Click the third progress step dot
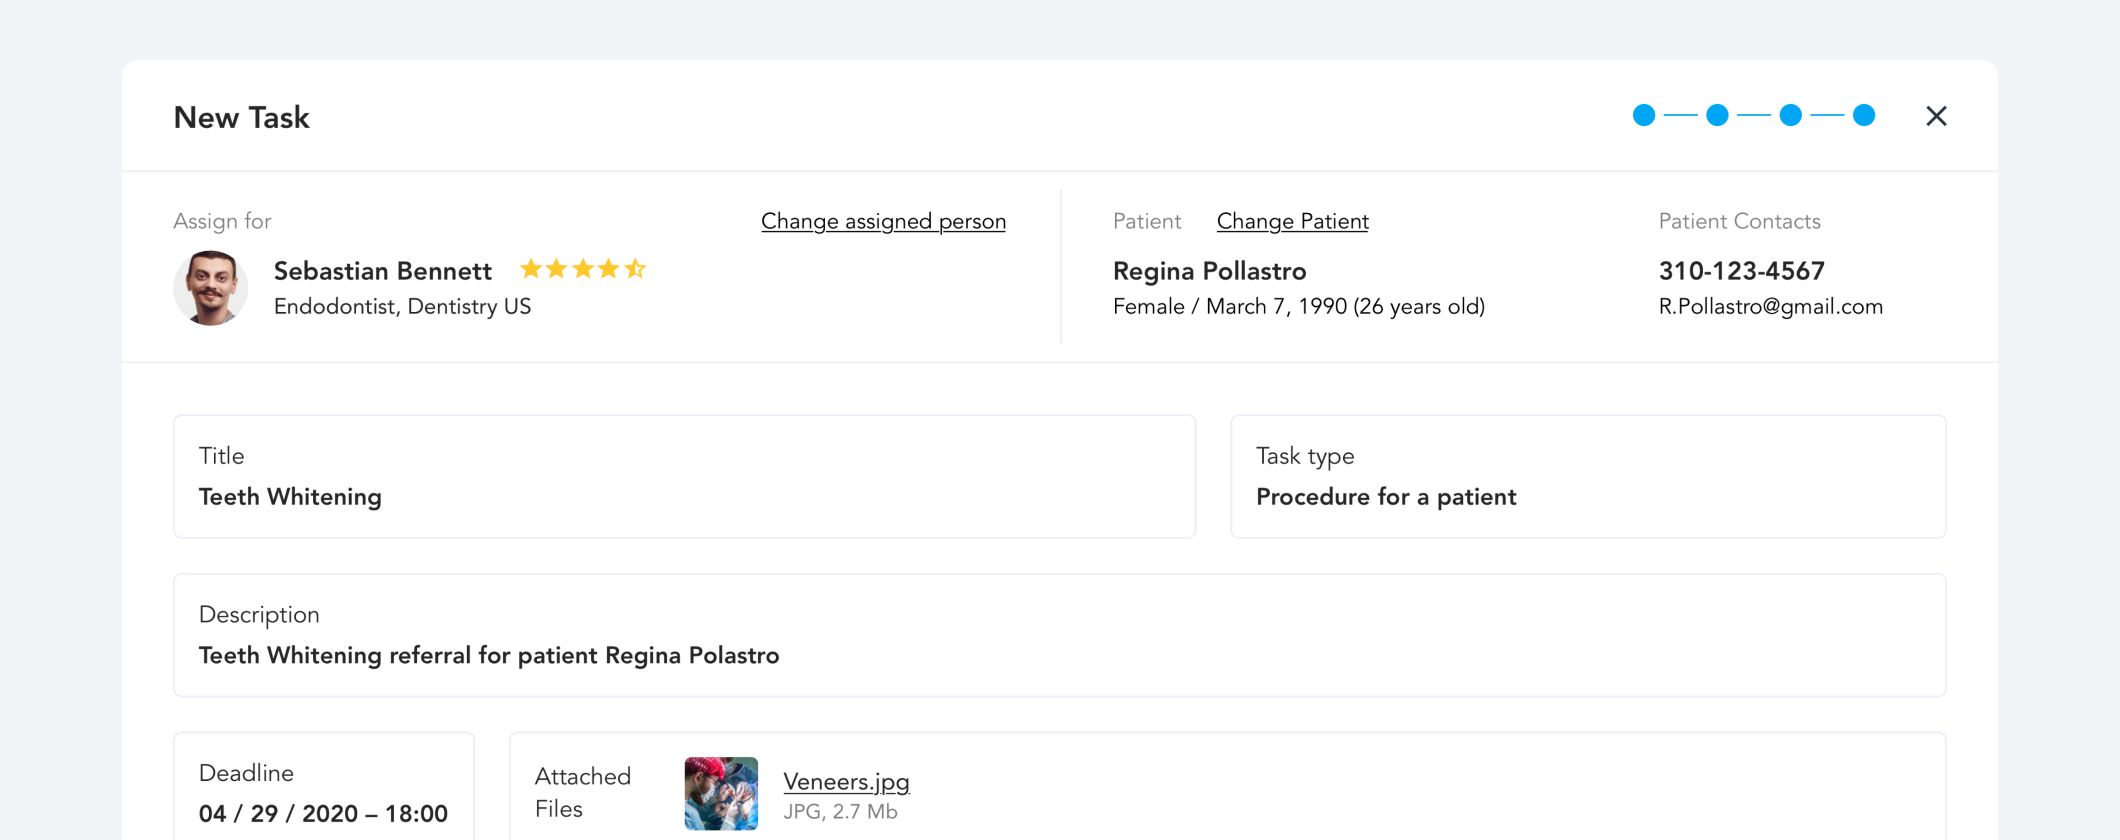 point(1790,115)
